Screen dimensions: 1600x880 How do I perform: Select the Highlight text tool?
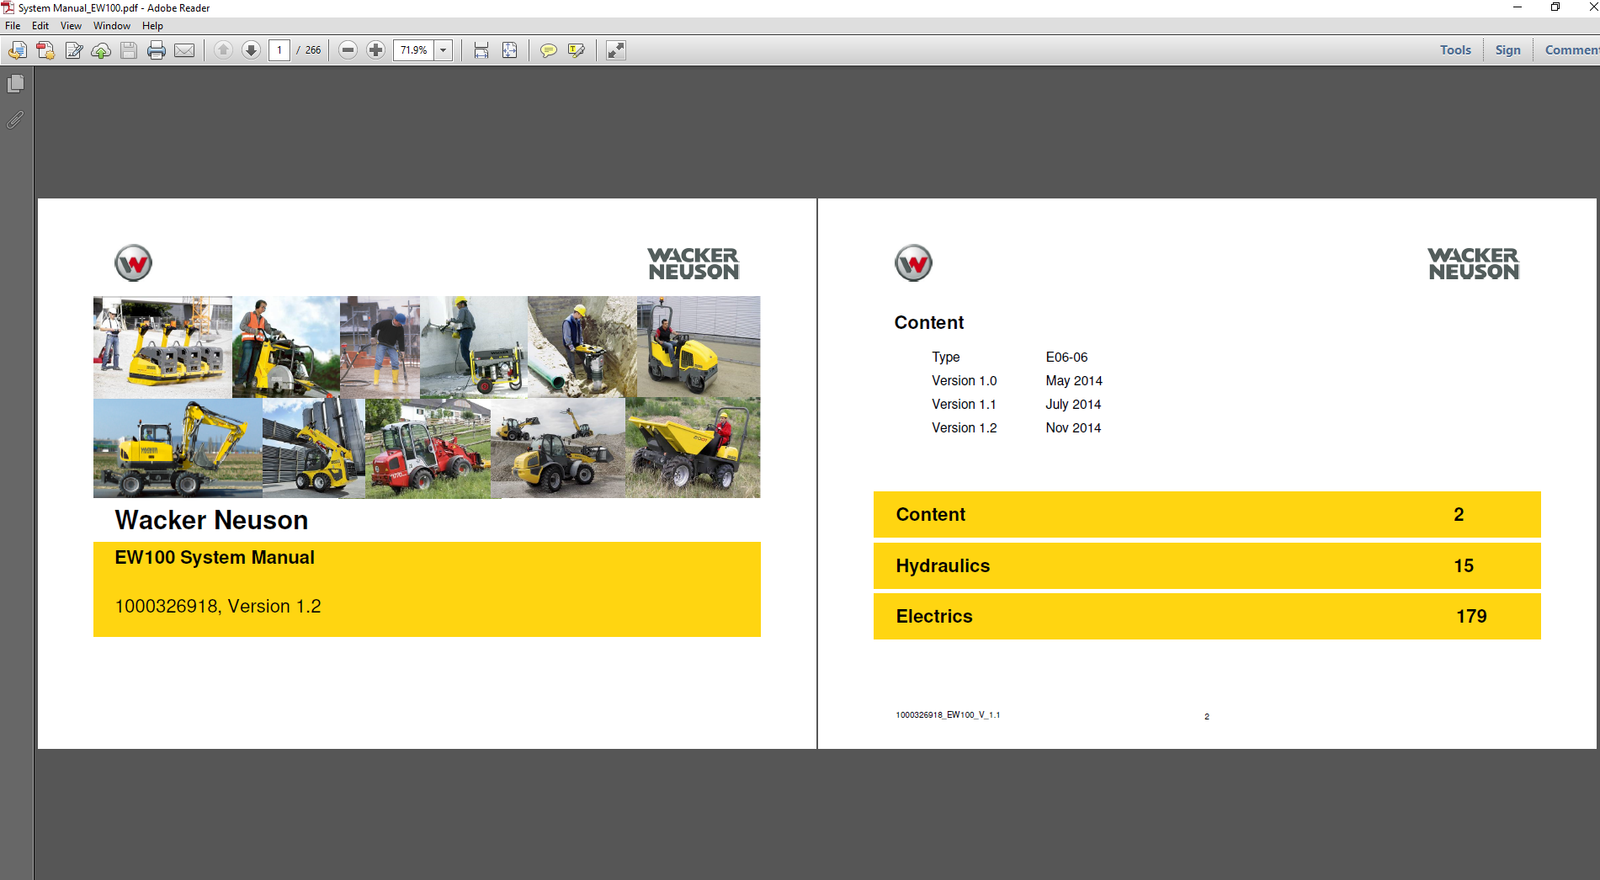click(576, 50)
